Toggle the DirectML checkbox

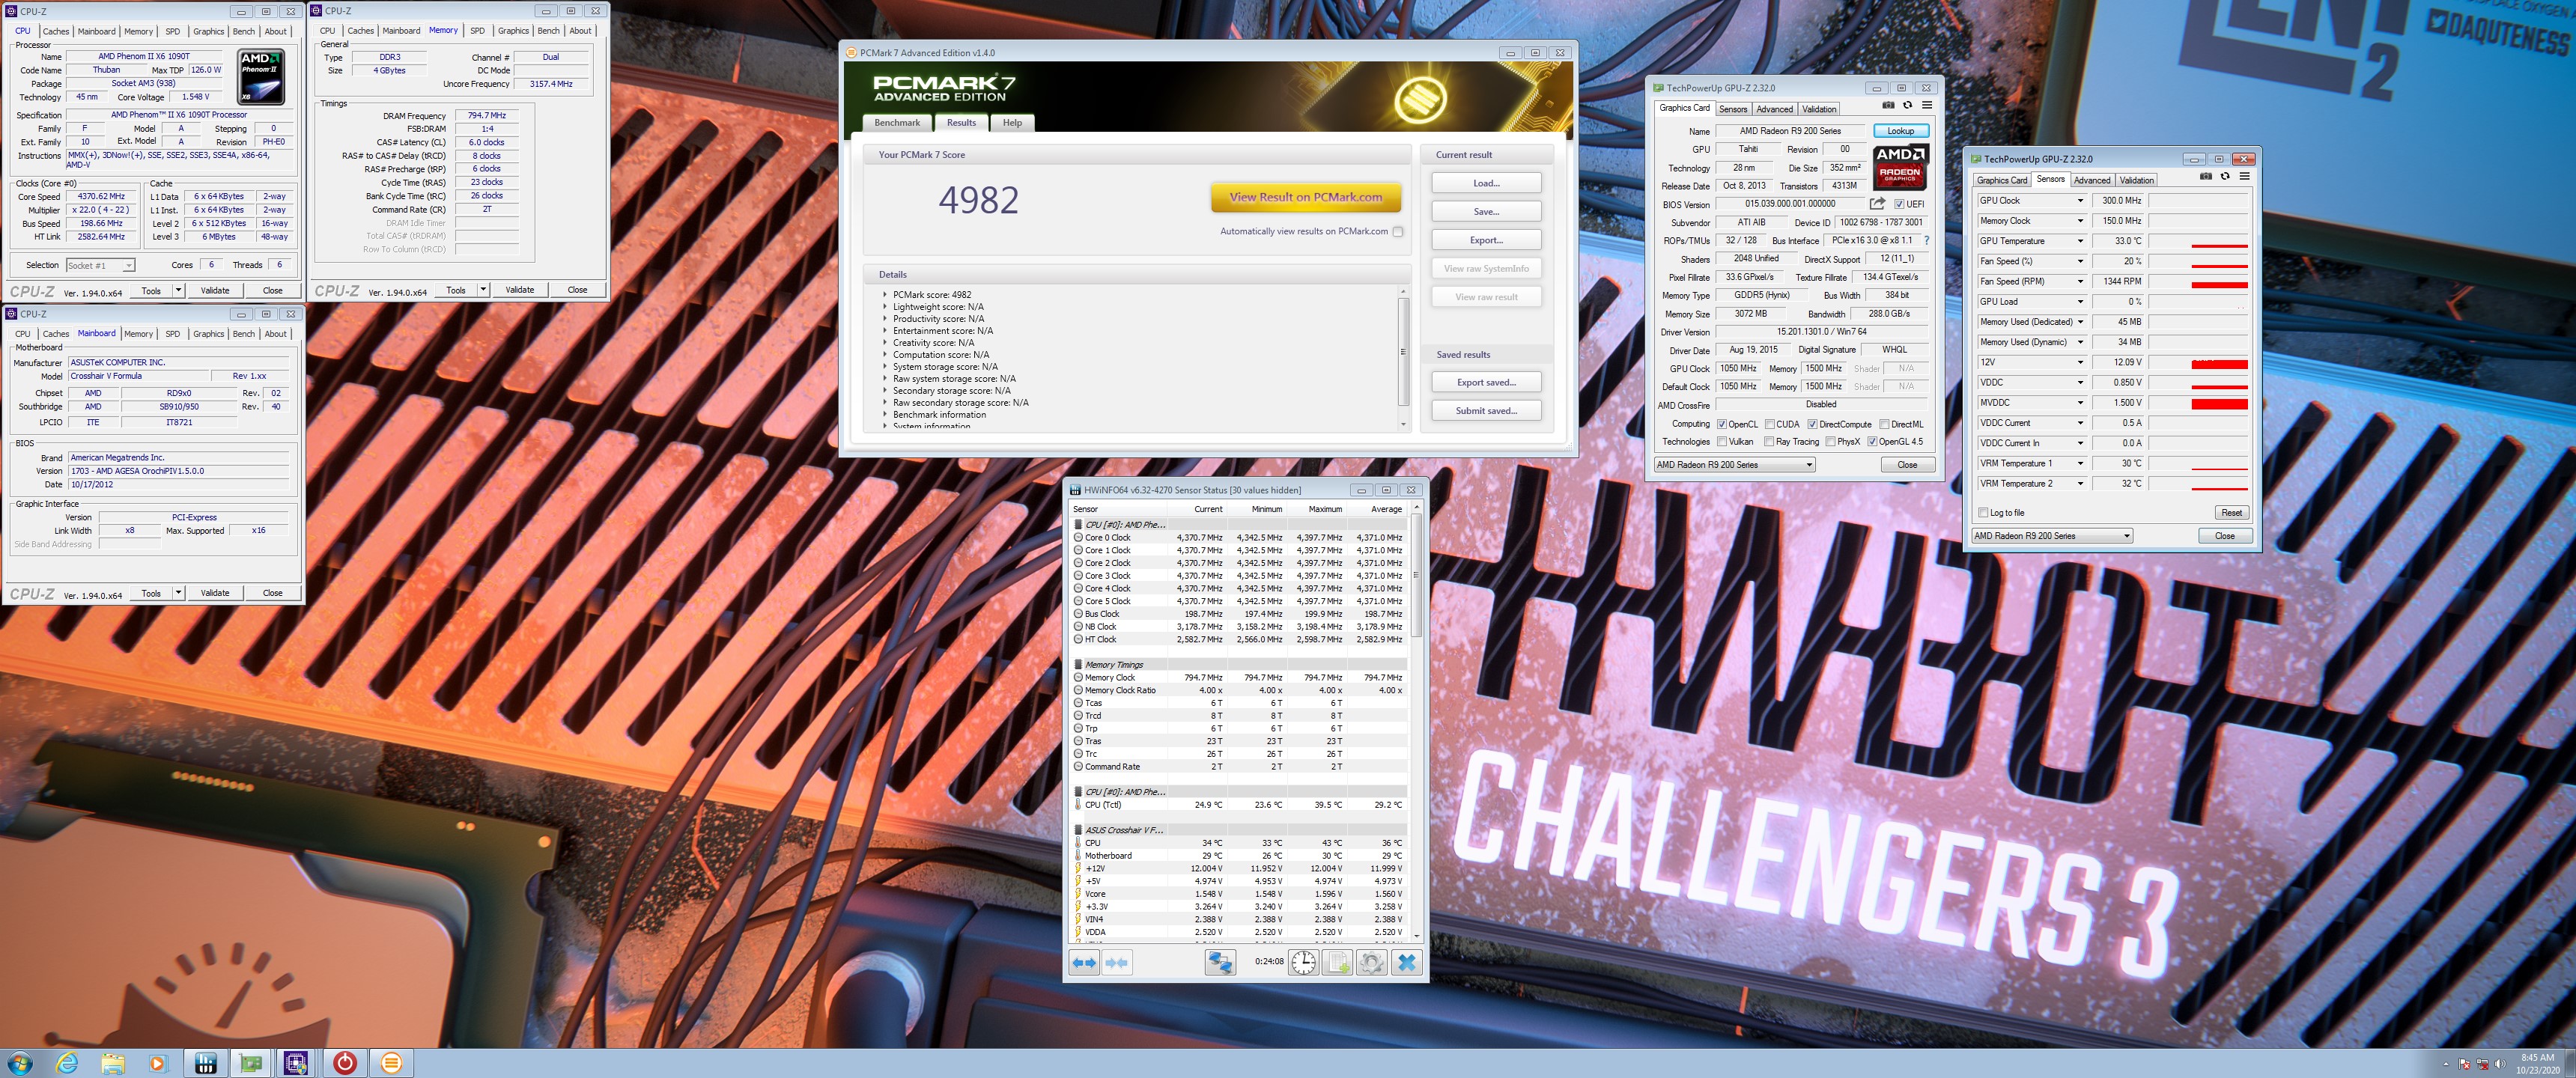[1884, 424]
